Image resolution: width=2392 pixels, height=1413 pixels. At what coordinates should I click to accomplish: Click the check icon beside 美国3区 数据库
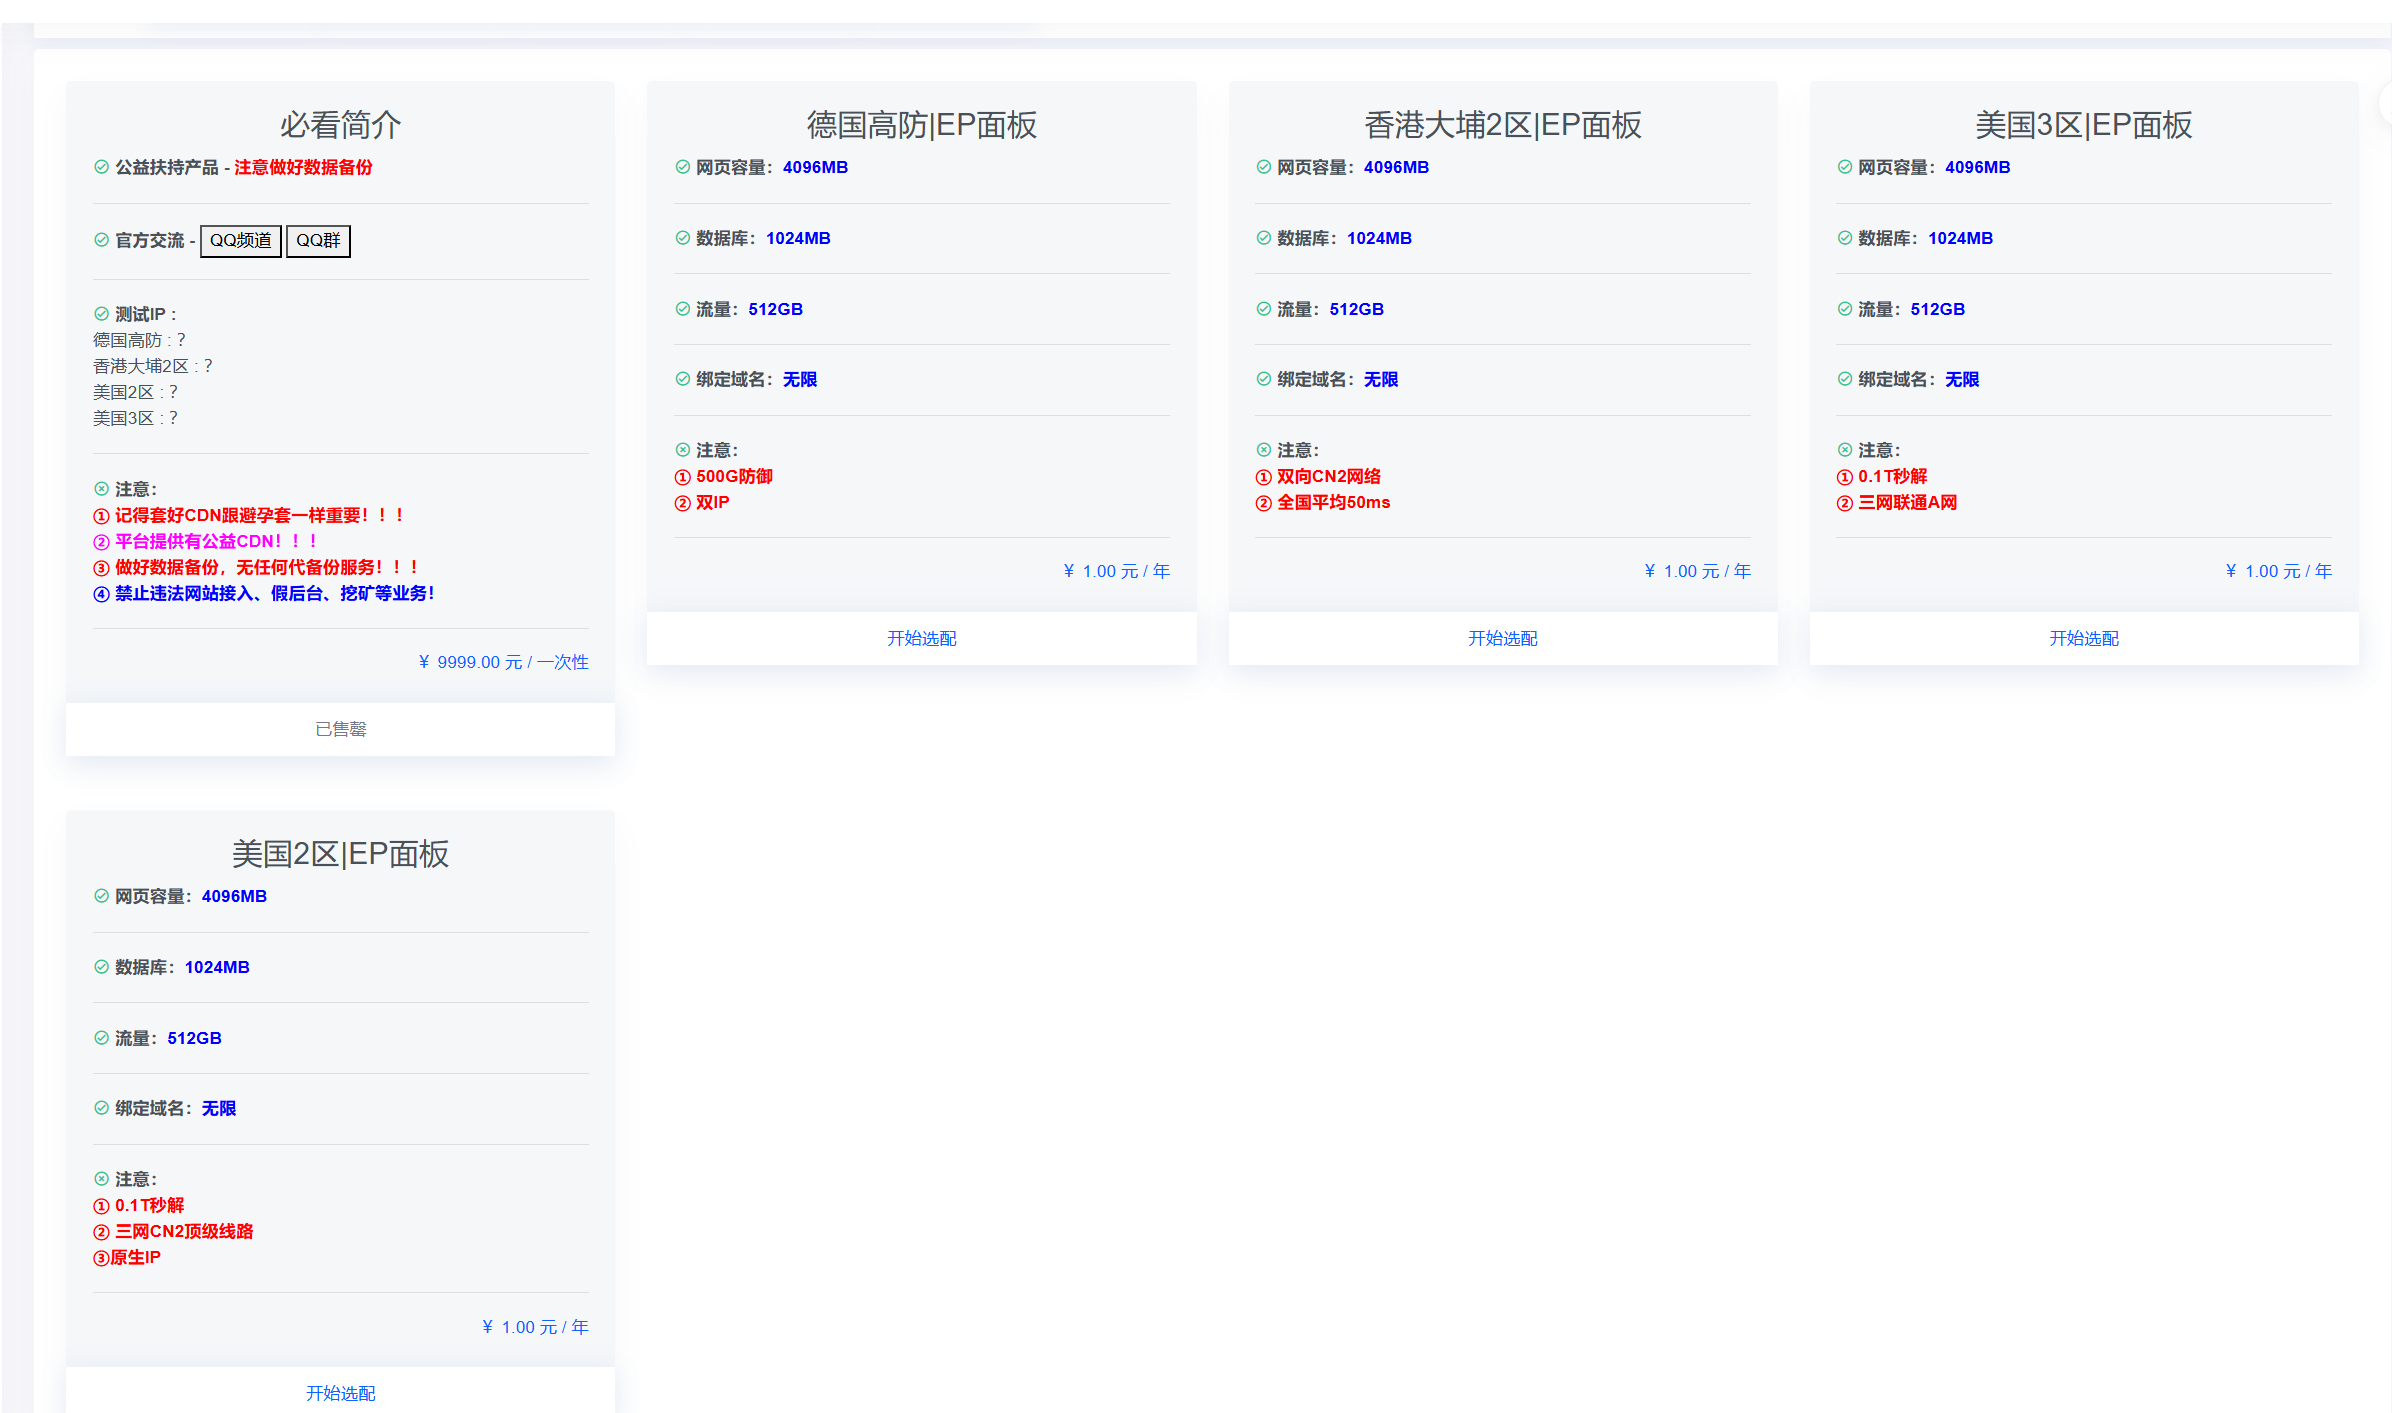point(1844,238)
